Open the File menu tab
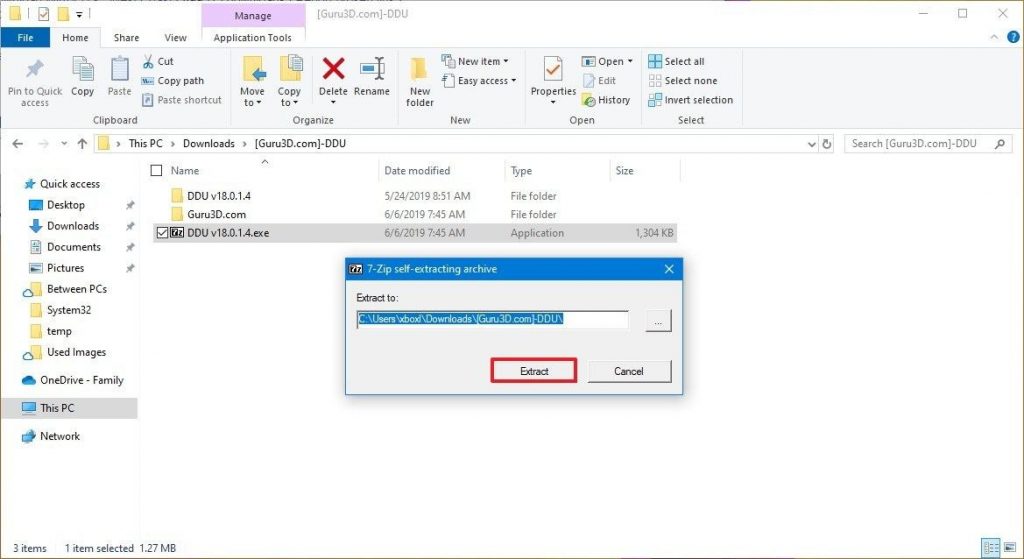Image resolution: width=1024 pixels, height=559 pixels. pos(25,38)
